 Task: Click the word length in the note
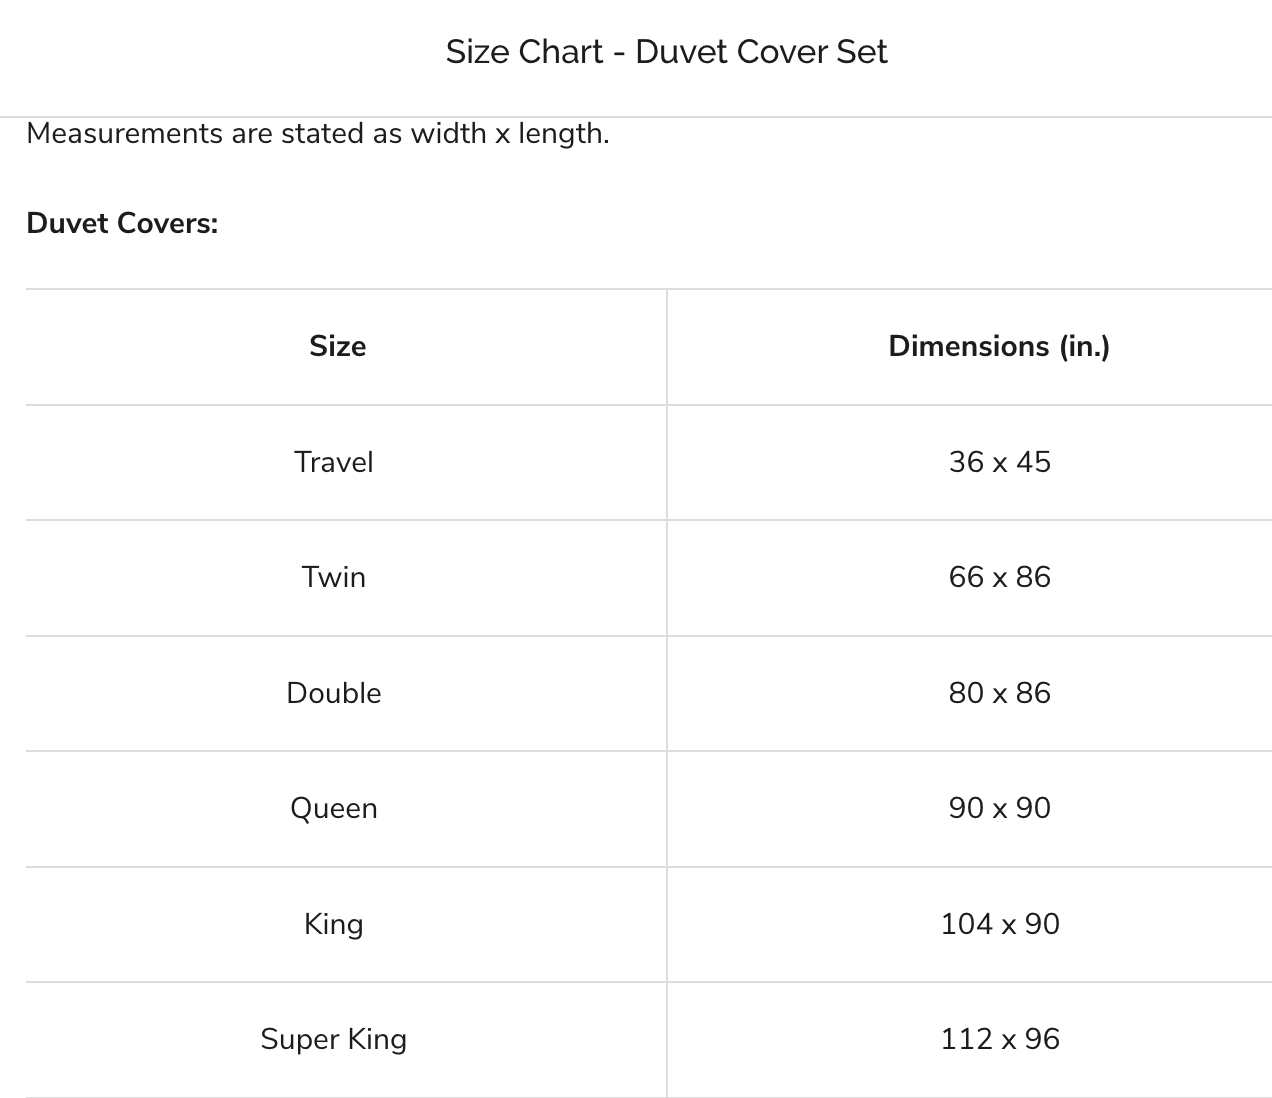[x=562, y=134]
